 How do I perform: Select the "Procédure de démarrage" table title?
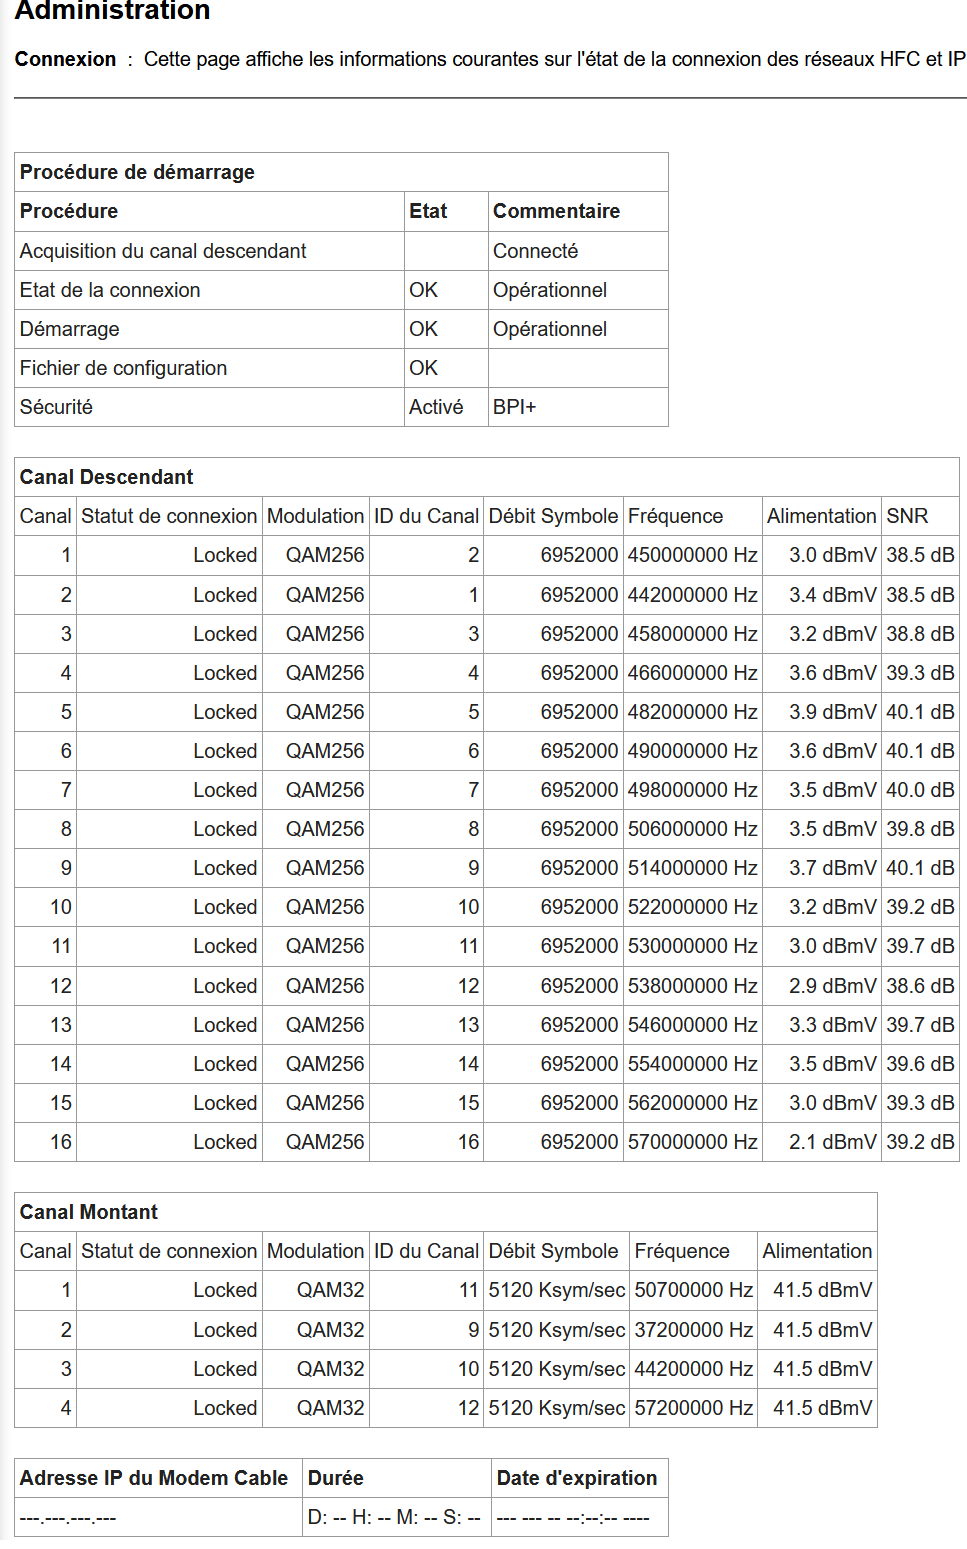[137, 172]
